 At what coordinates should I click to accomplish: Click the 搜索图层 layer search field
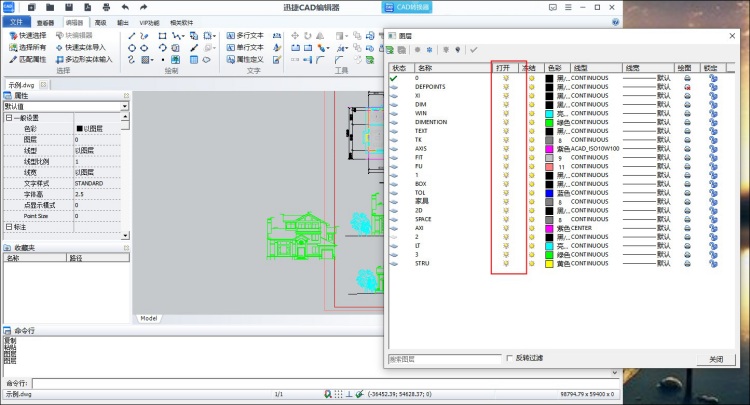(x=444, y=359)
